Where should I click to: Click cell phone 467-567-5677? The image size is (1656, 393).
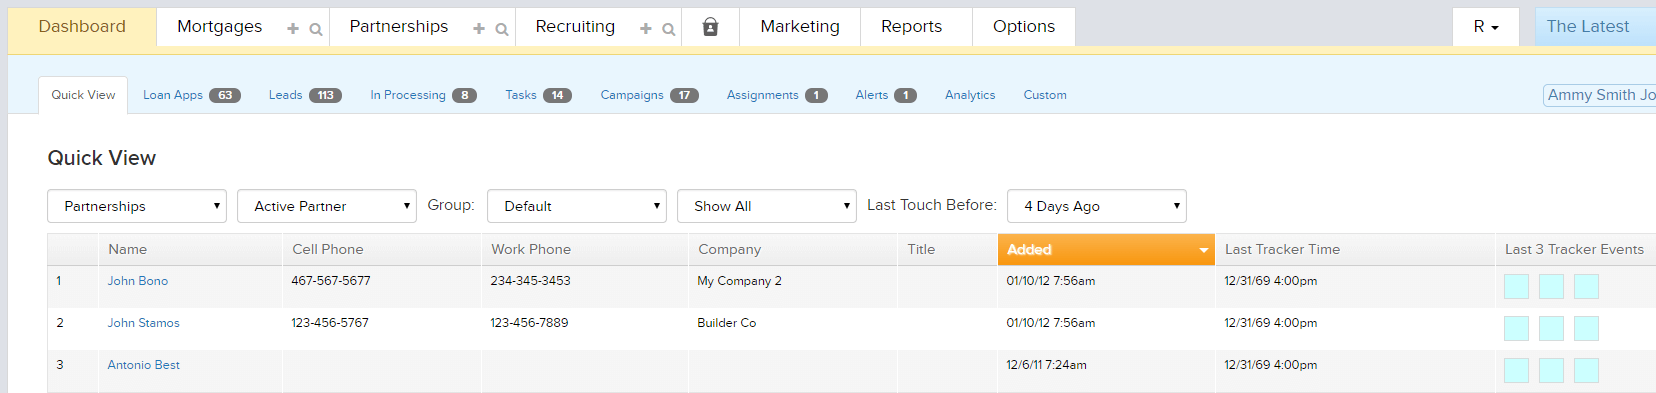tap(331, 281)
